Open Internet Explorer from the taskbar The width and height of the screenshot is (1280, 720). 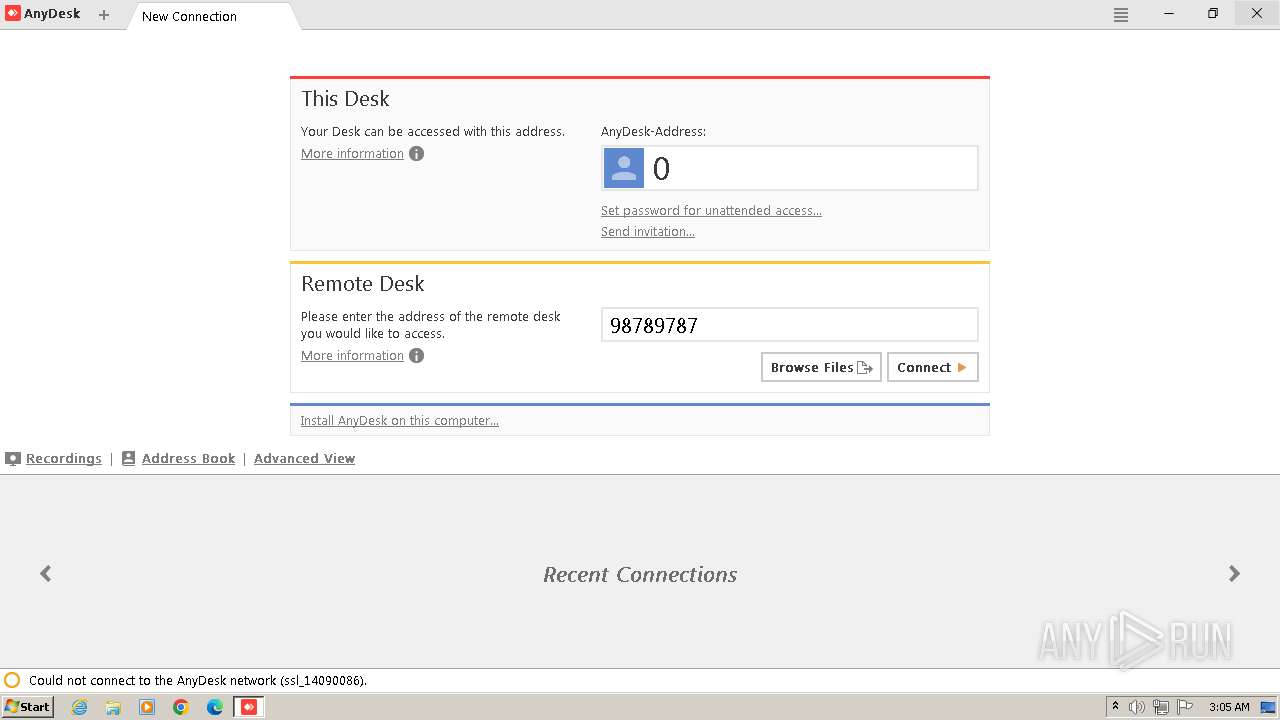(x=79, y=707)
